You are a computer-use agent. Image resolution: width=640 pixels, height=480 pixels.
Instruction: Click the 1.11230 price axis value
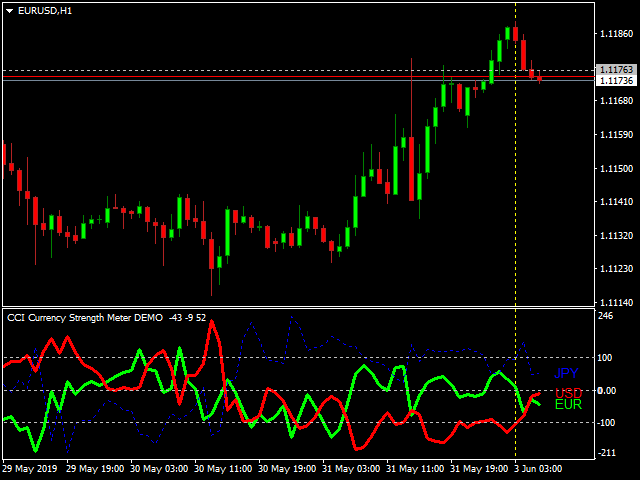[x=616, y=269]
